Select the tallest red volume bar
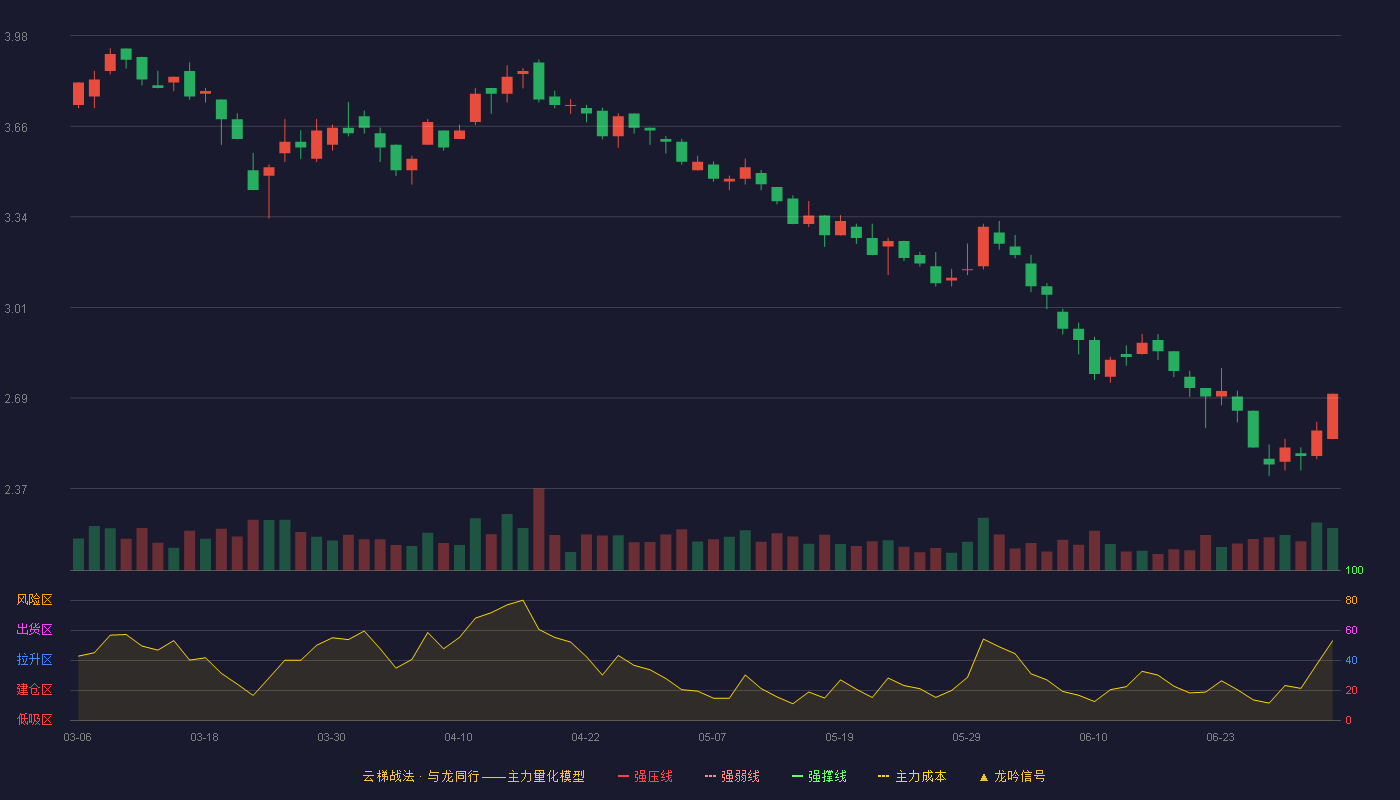The image size is (1400, 800). [539, 529]
